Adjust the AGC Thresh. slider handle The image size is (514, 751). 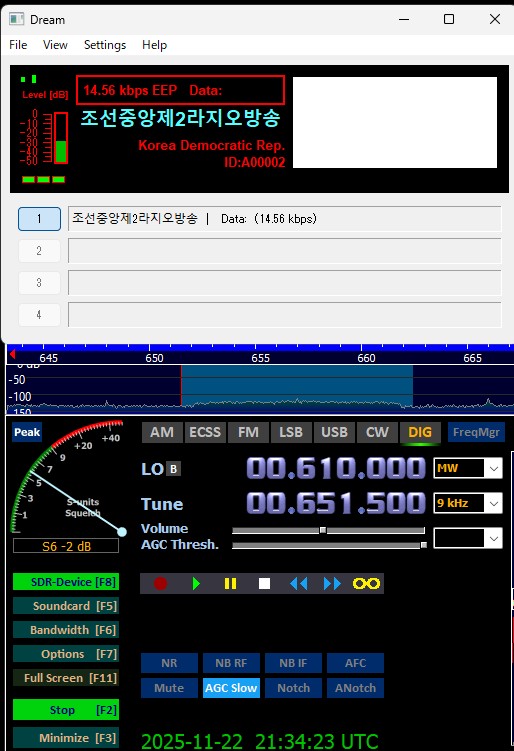(423, 545)
